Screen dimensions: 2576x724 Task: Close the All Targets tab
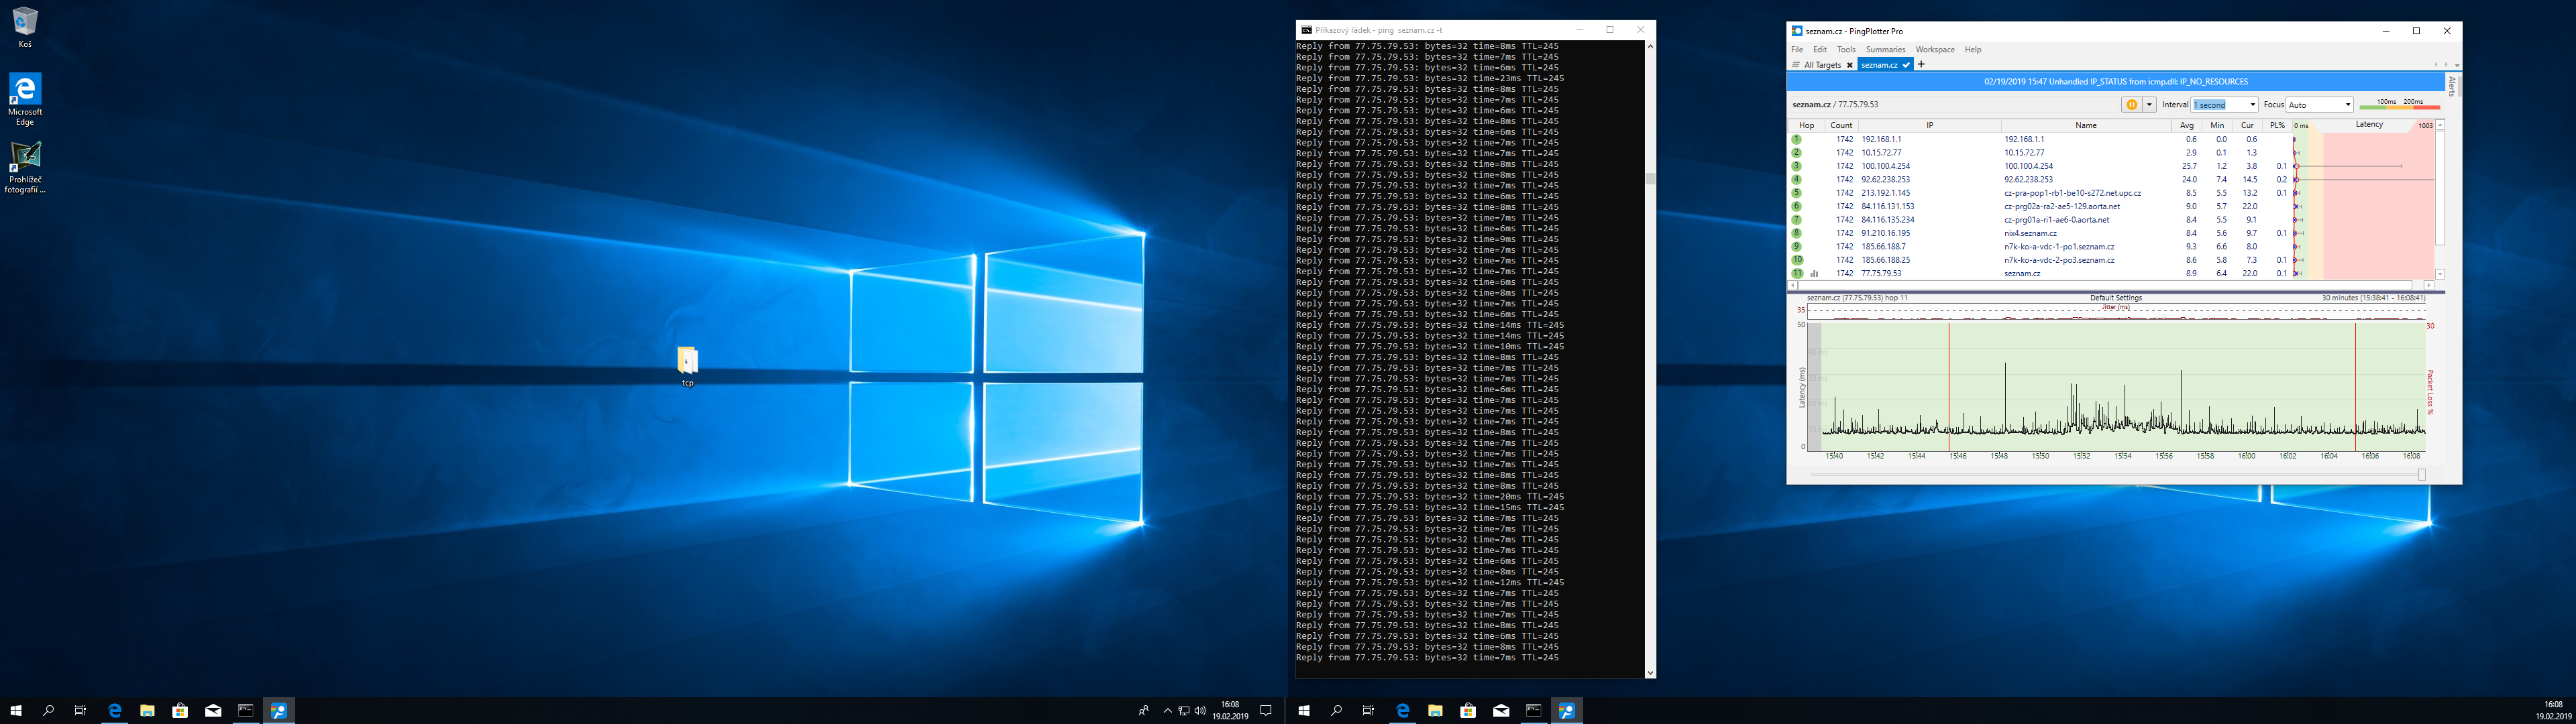click(1849, 65)
